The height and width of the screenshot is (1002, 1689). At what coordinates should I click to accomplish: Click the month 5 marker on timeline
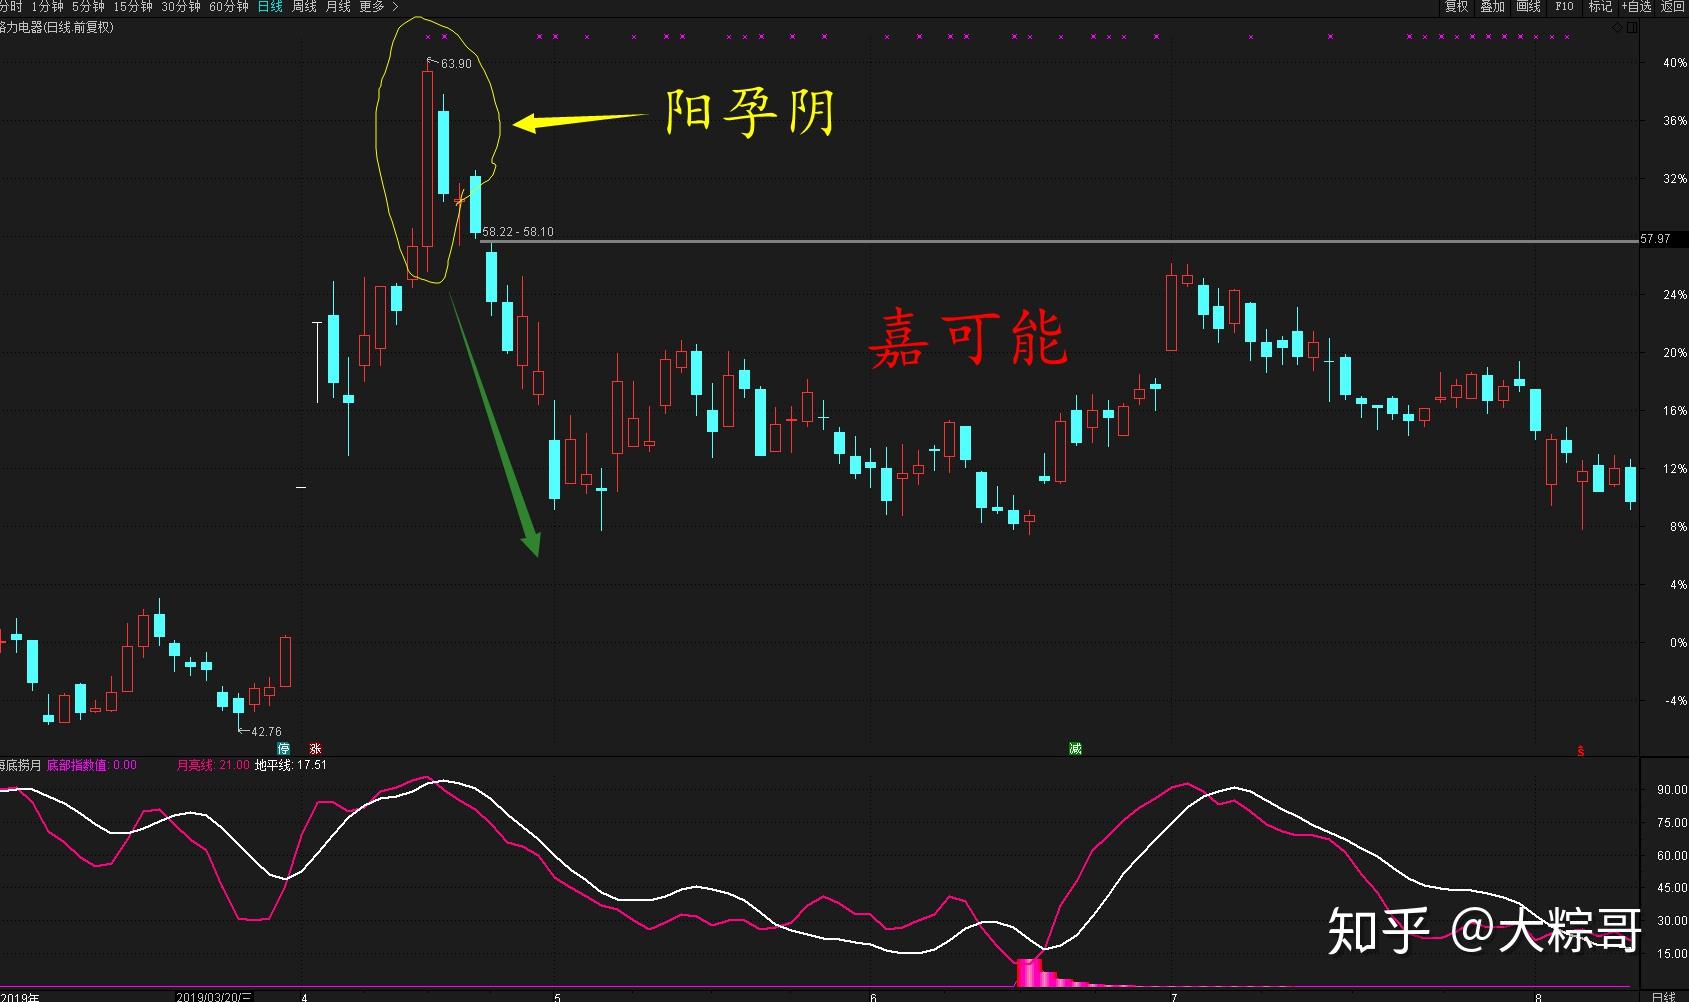(x=557, y=996)
